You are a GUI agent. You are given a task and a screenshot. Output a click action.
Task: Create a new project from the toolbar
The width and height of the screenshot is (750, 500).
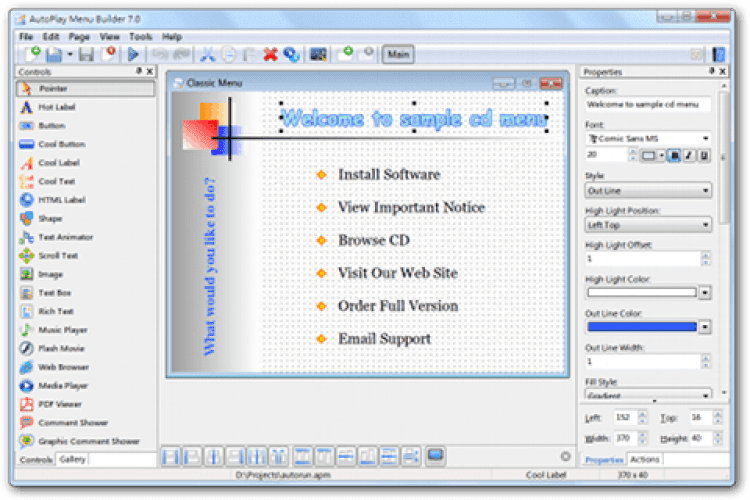(32, 54)
